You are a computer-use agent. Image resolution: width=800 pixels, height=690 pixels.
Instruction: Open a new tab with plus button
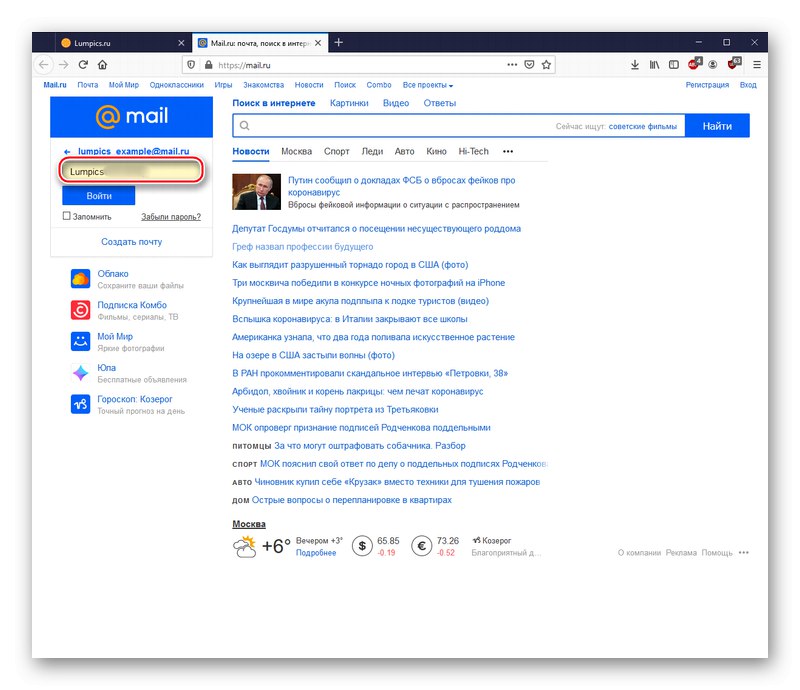point(338,43)
